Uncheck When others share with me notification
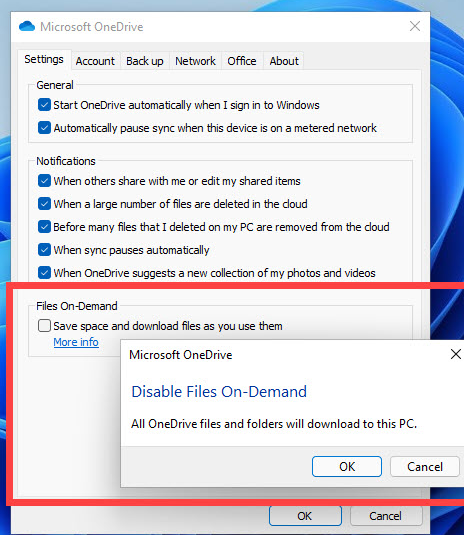This screenshot has height=535, width=464. [x=44, y=181]
